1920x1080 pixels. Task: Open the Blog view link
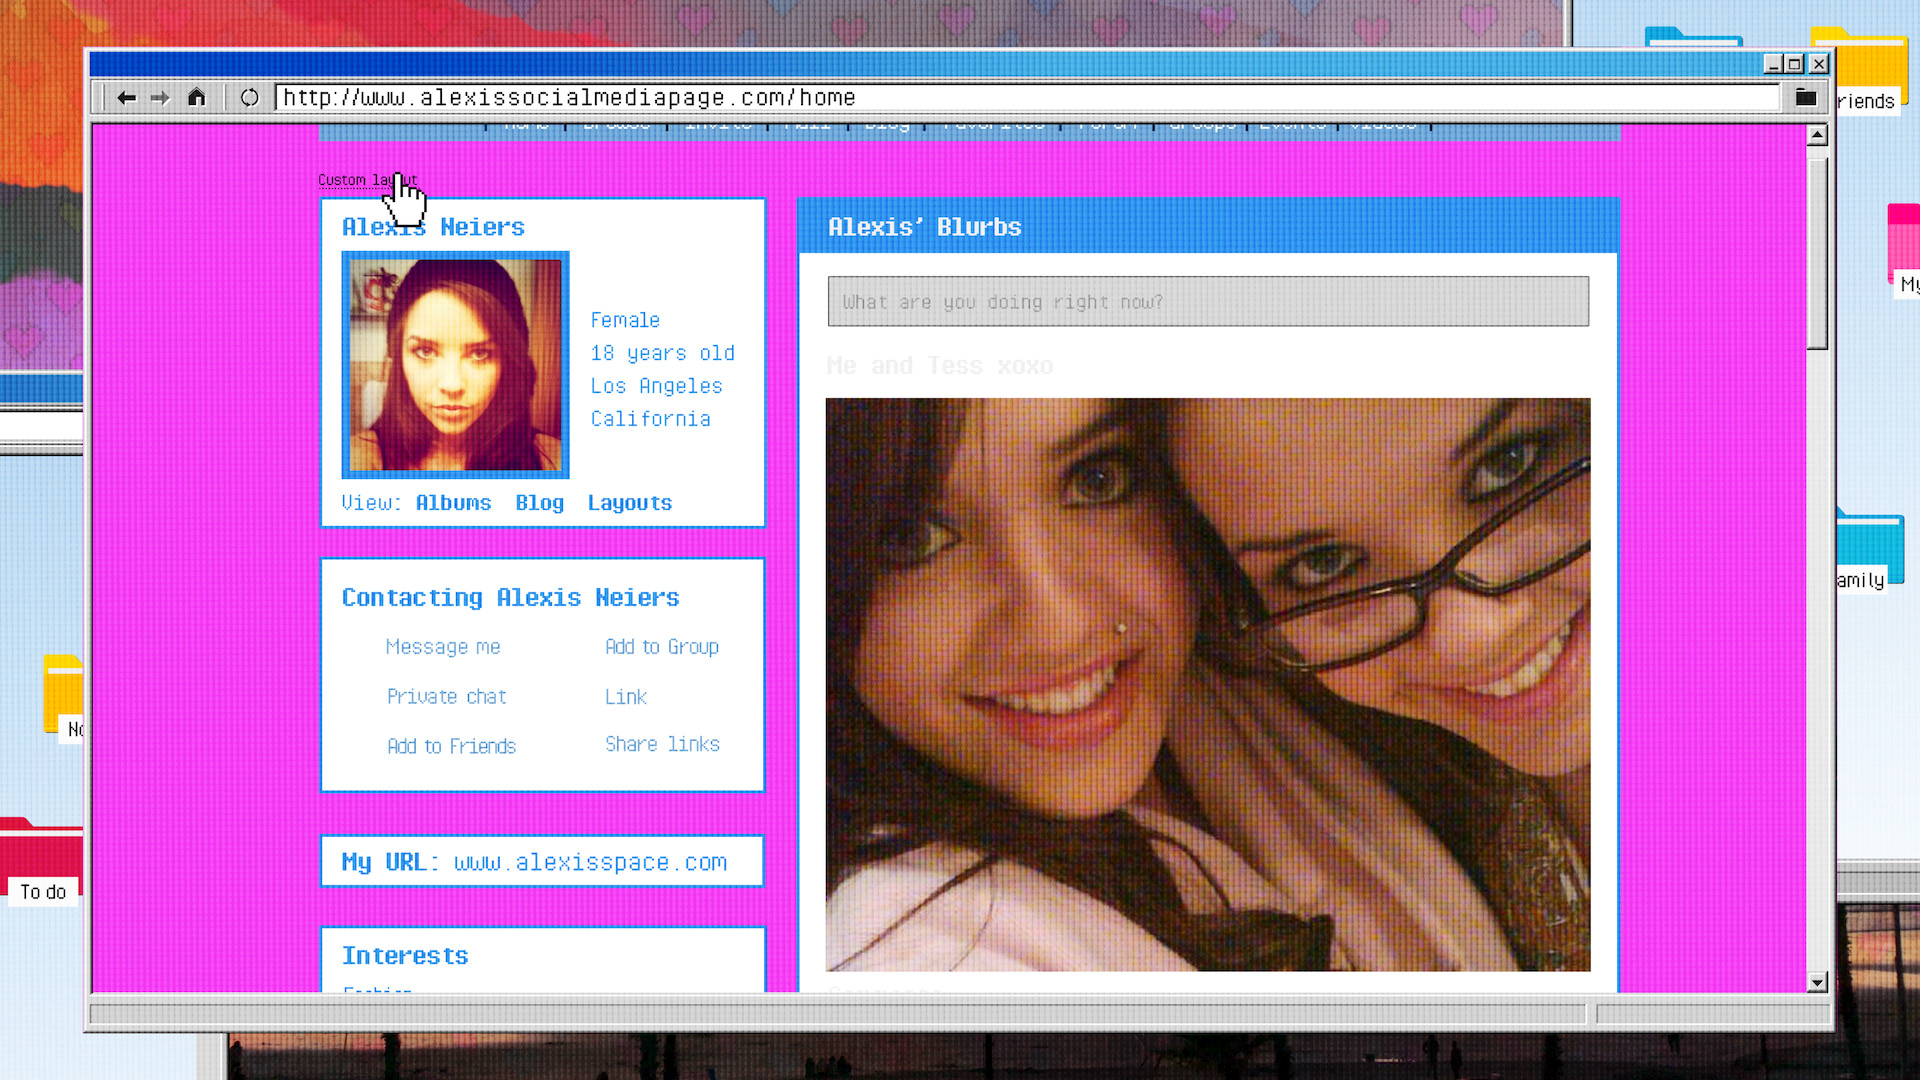click(x=539, y=503)
